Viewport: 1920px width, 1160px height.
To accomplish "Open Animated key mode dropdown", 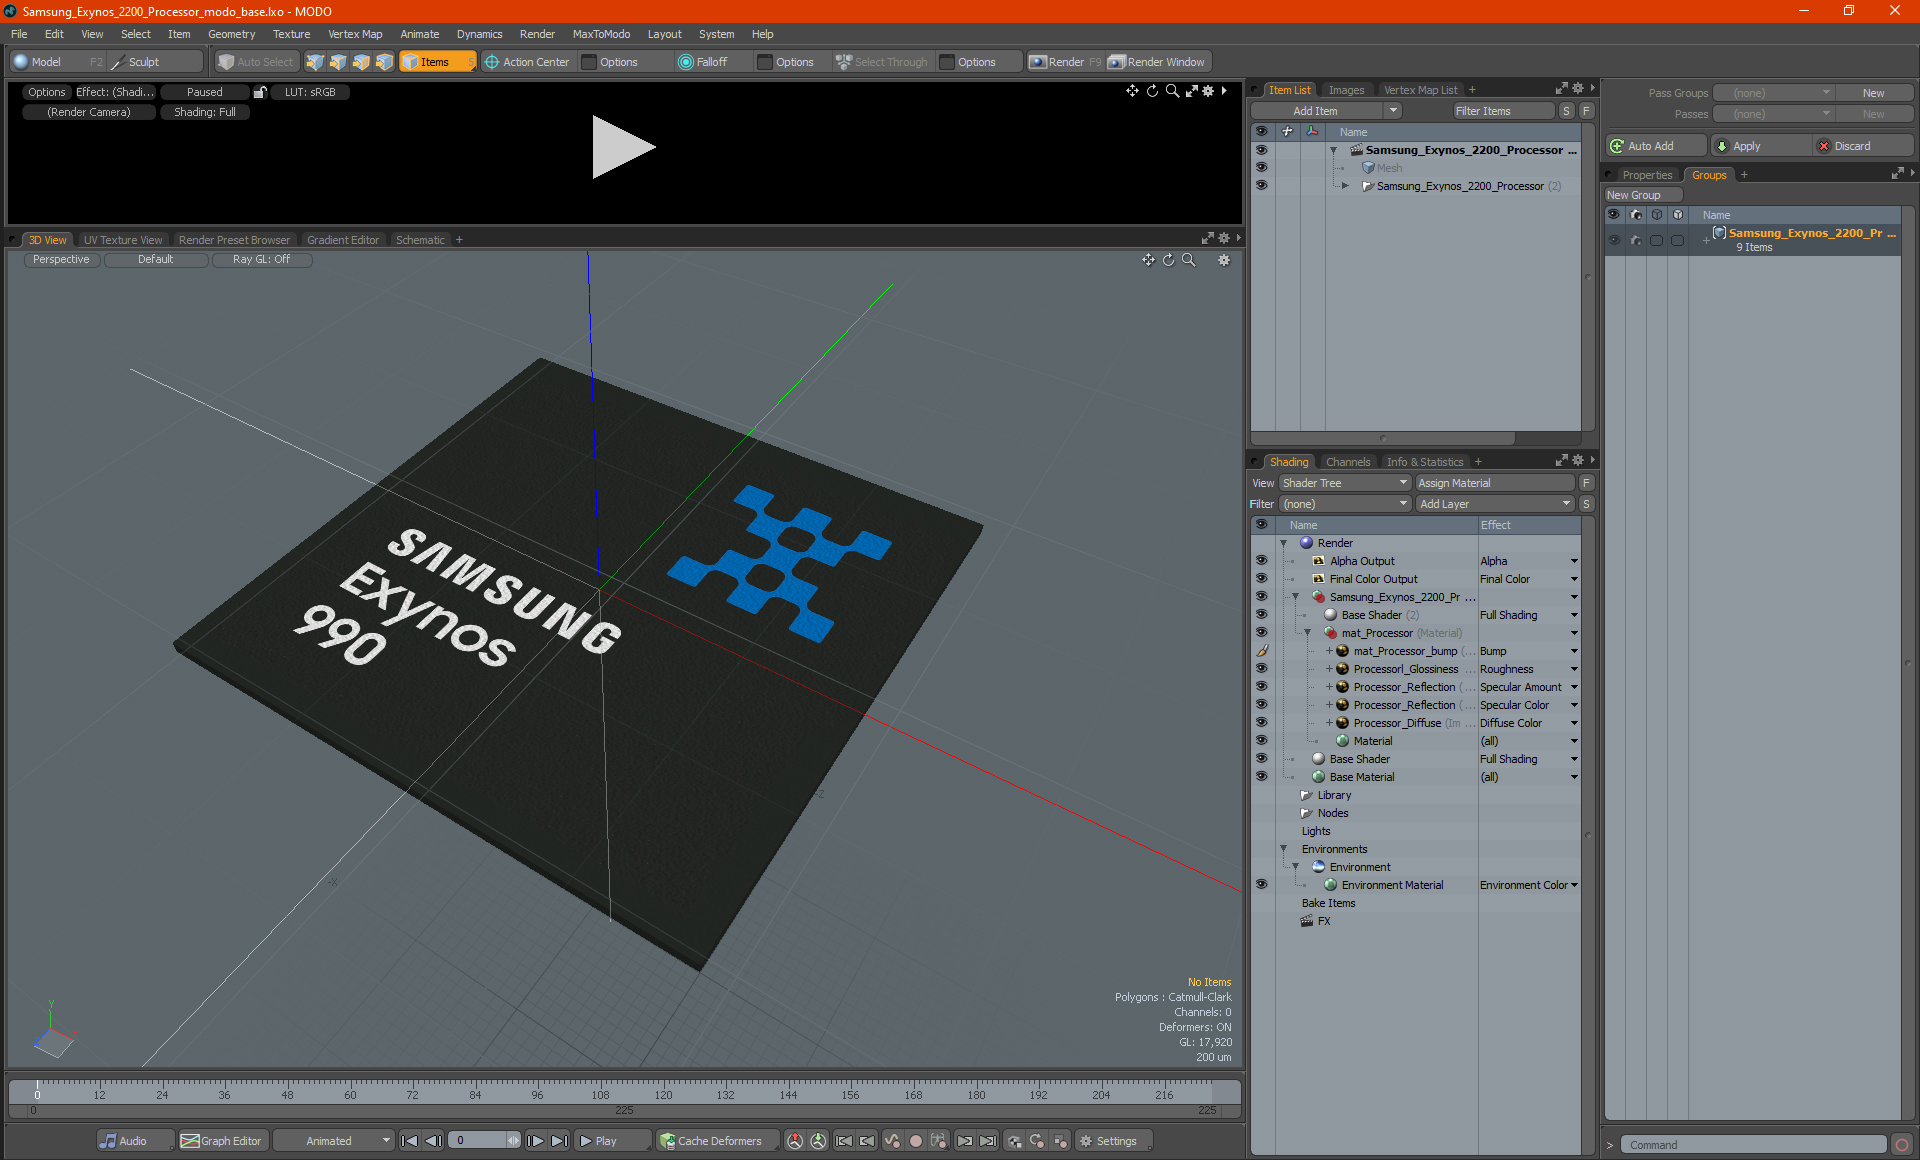I will 334,1141.
